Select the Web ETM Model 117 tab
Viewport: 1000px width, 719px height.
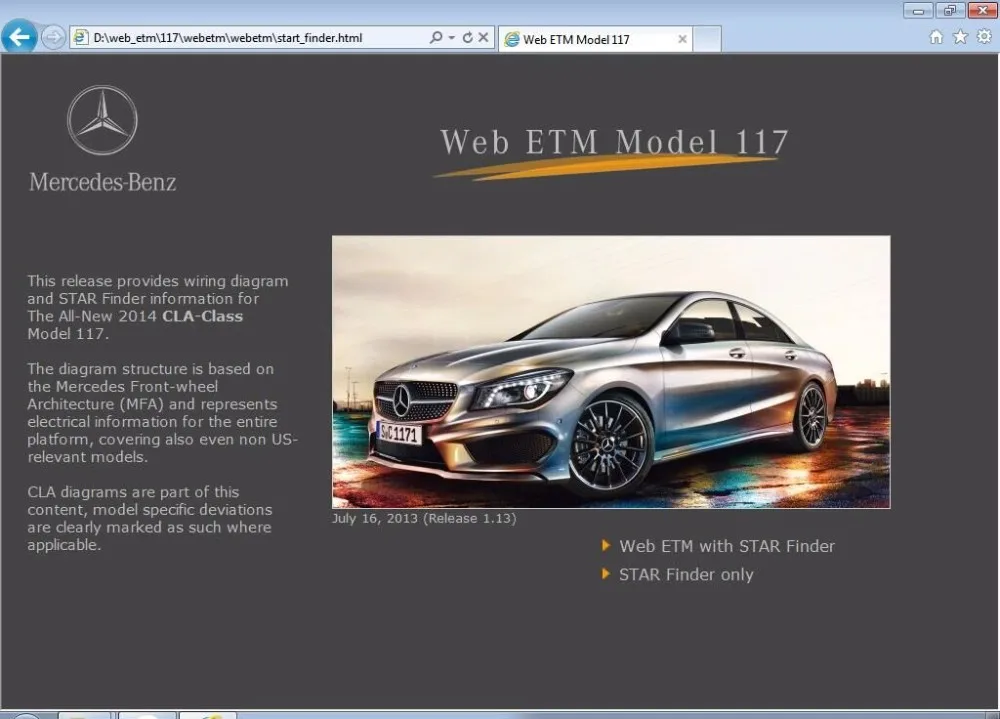click(594, 39)
